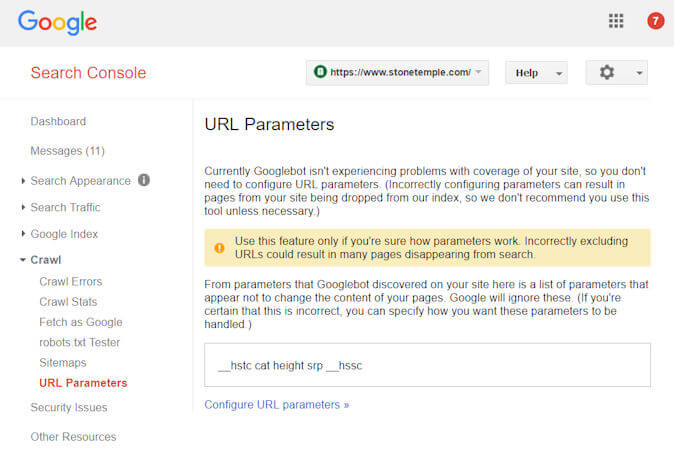Click the yellow warning notice text
This screenshot has width=674, height=457.
[x=431, y=248]
